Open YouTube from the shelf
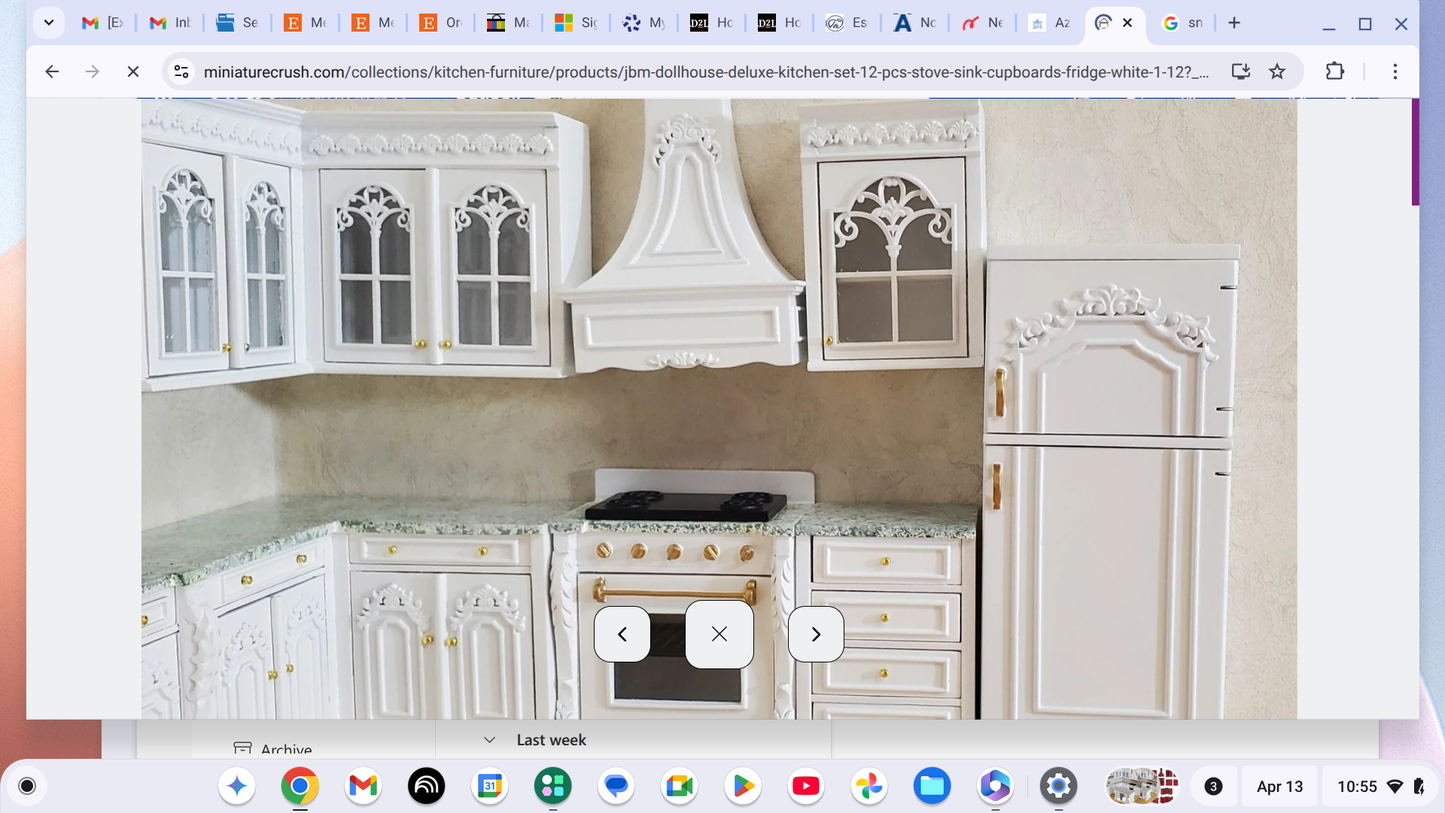1445x813 pixels. click(806, 786)
